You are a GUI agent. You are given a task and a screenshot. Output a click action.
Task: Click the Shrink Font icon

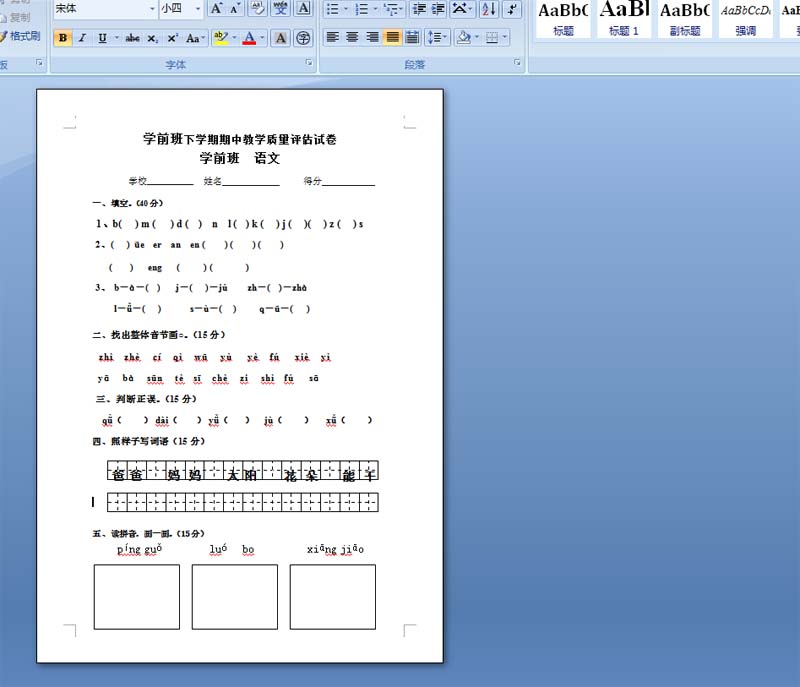(x=235, y=8)
